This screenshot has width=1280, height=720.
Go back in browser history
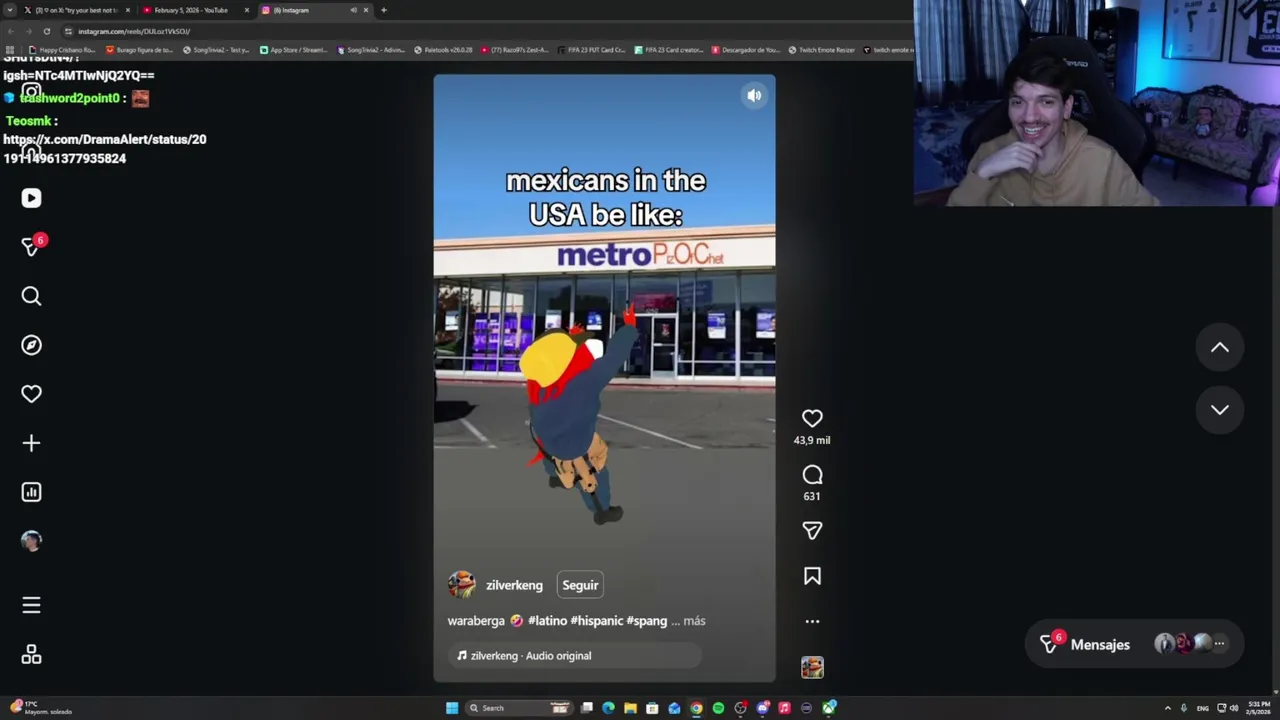(x=11, y=31)
